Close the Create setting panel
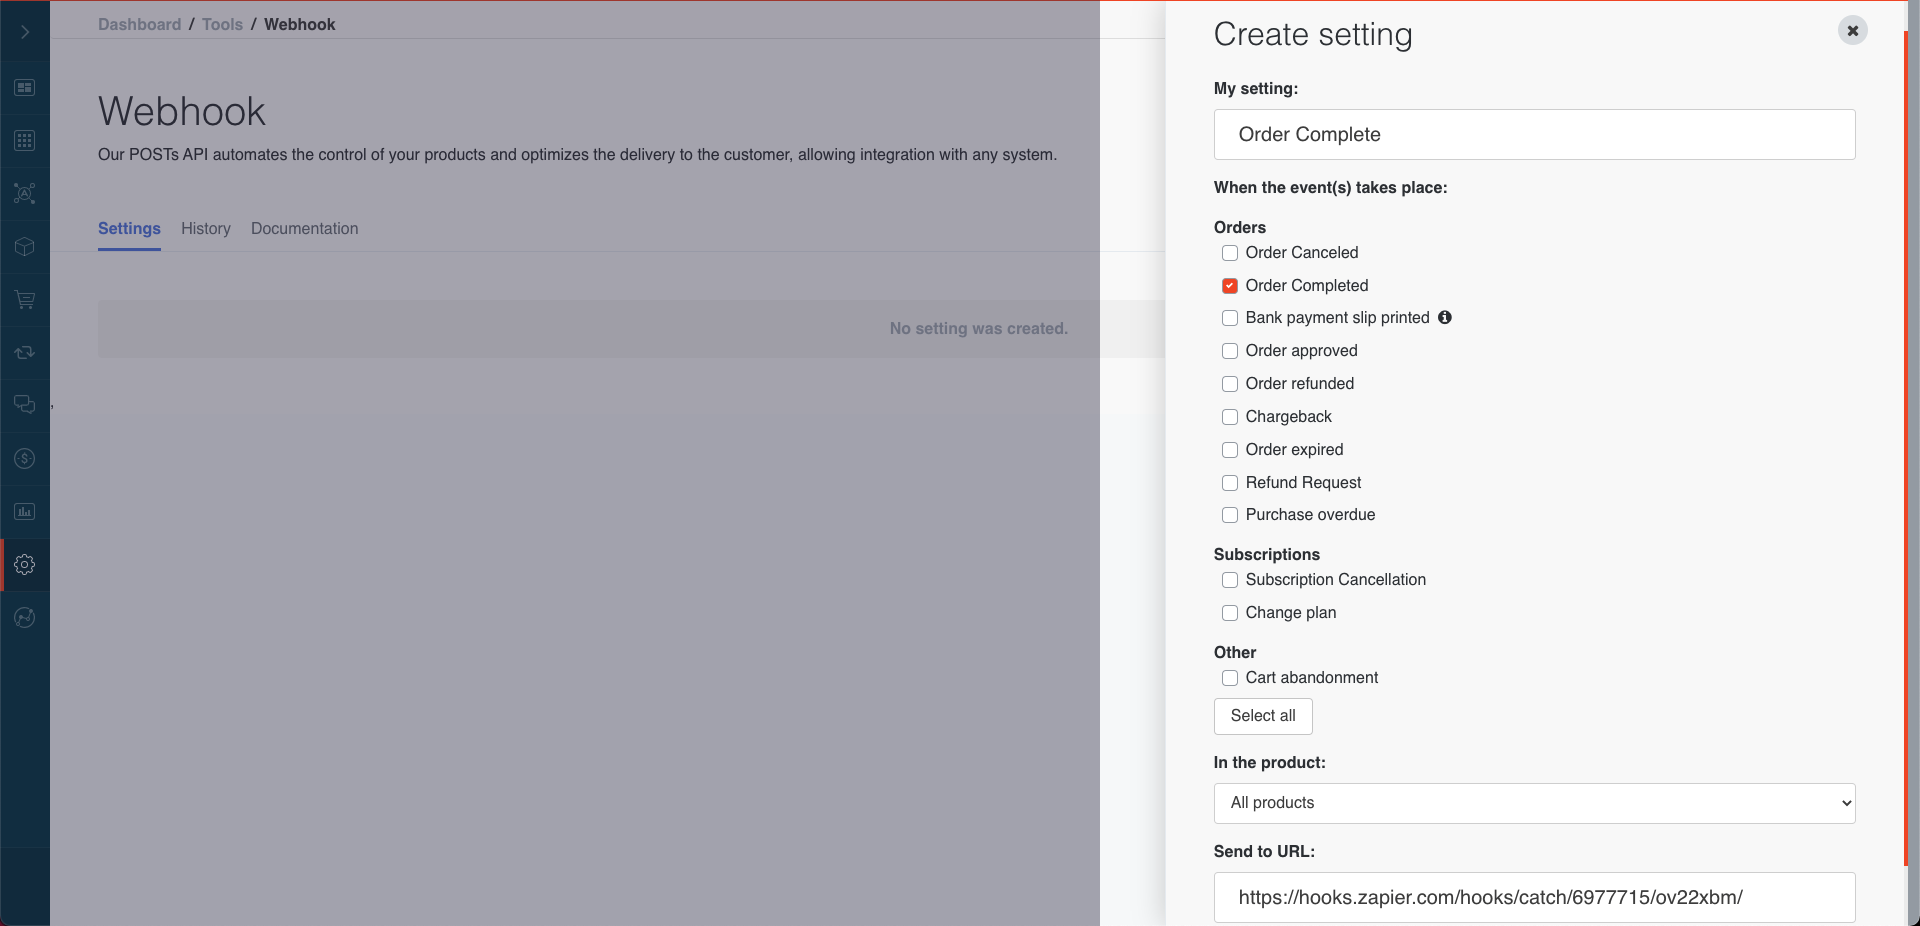Screen dimensions: 1920x926 point(1853,30)
